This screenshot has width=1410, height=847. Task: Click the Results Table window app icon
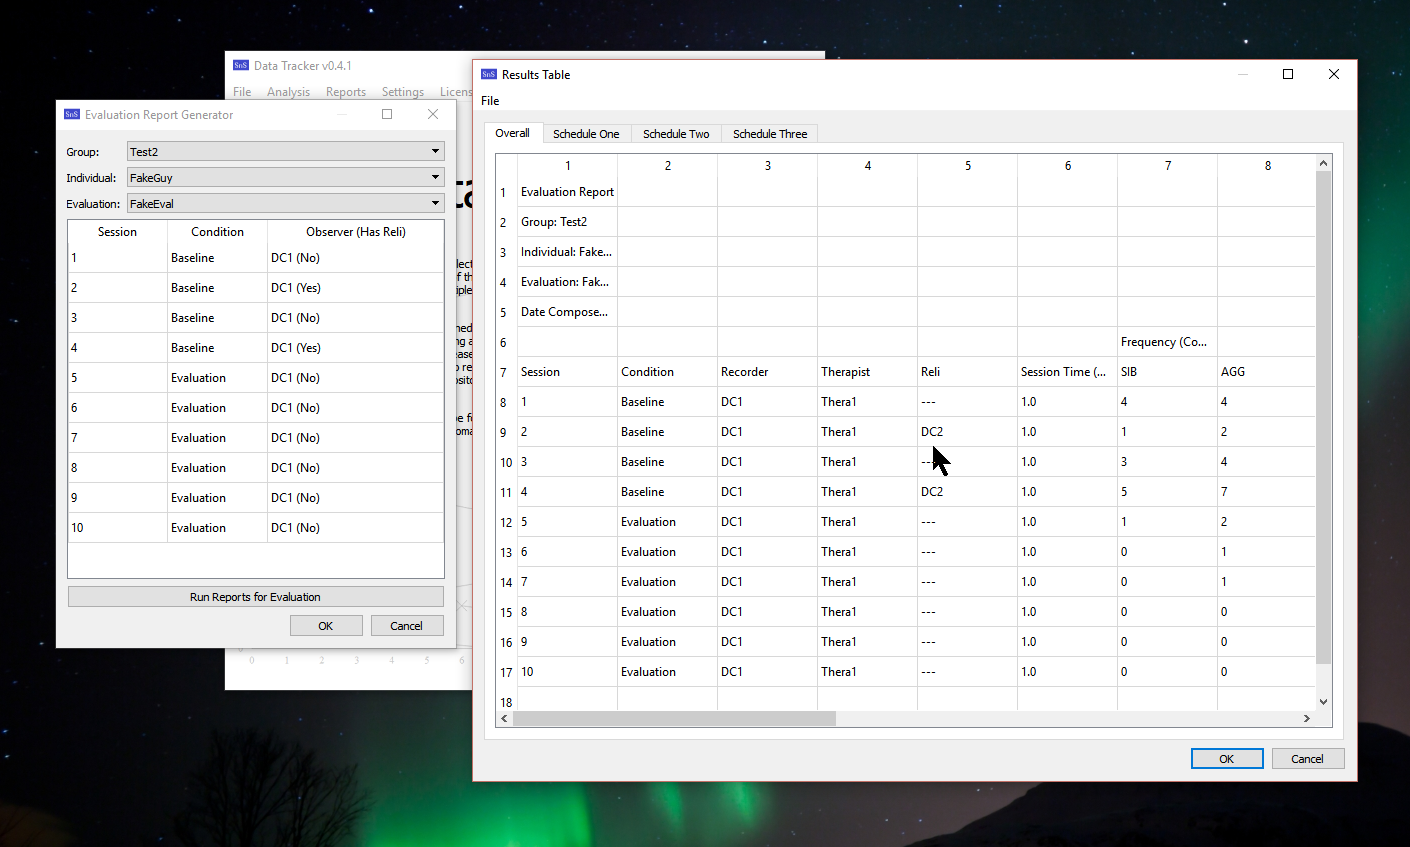tap(489, 75)
